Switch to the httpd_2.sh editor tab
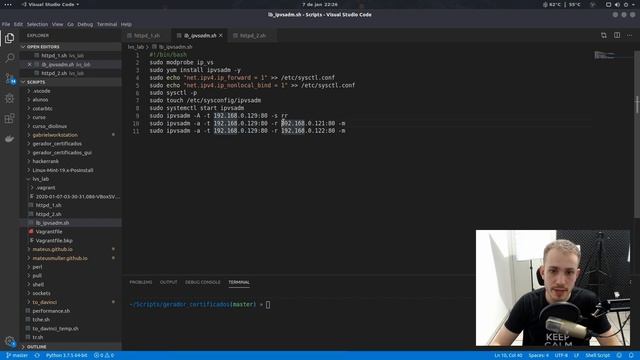Viewport: 640px width, 360px height. click(253, 36)
